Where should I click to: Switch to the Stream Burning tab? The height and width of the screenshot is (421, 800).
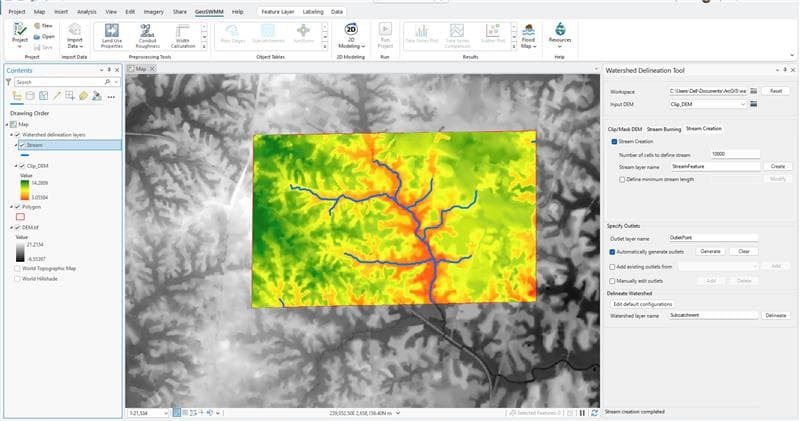(x=664, y=129)
